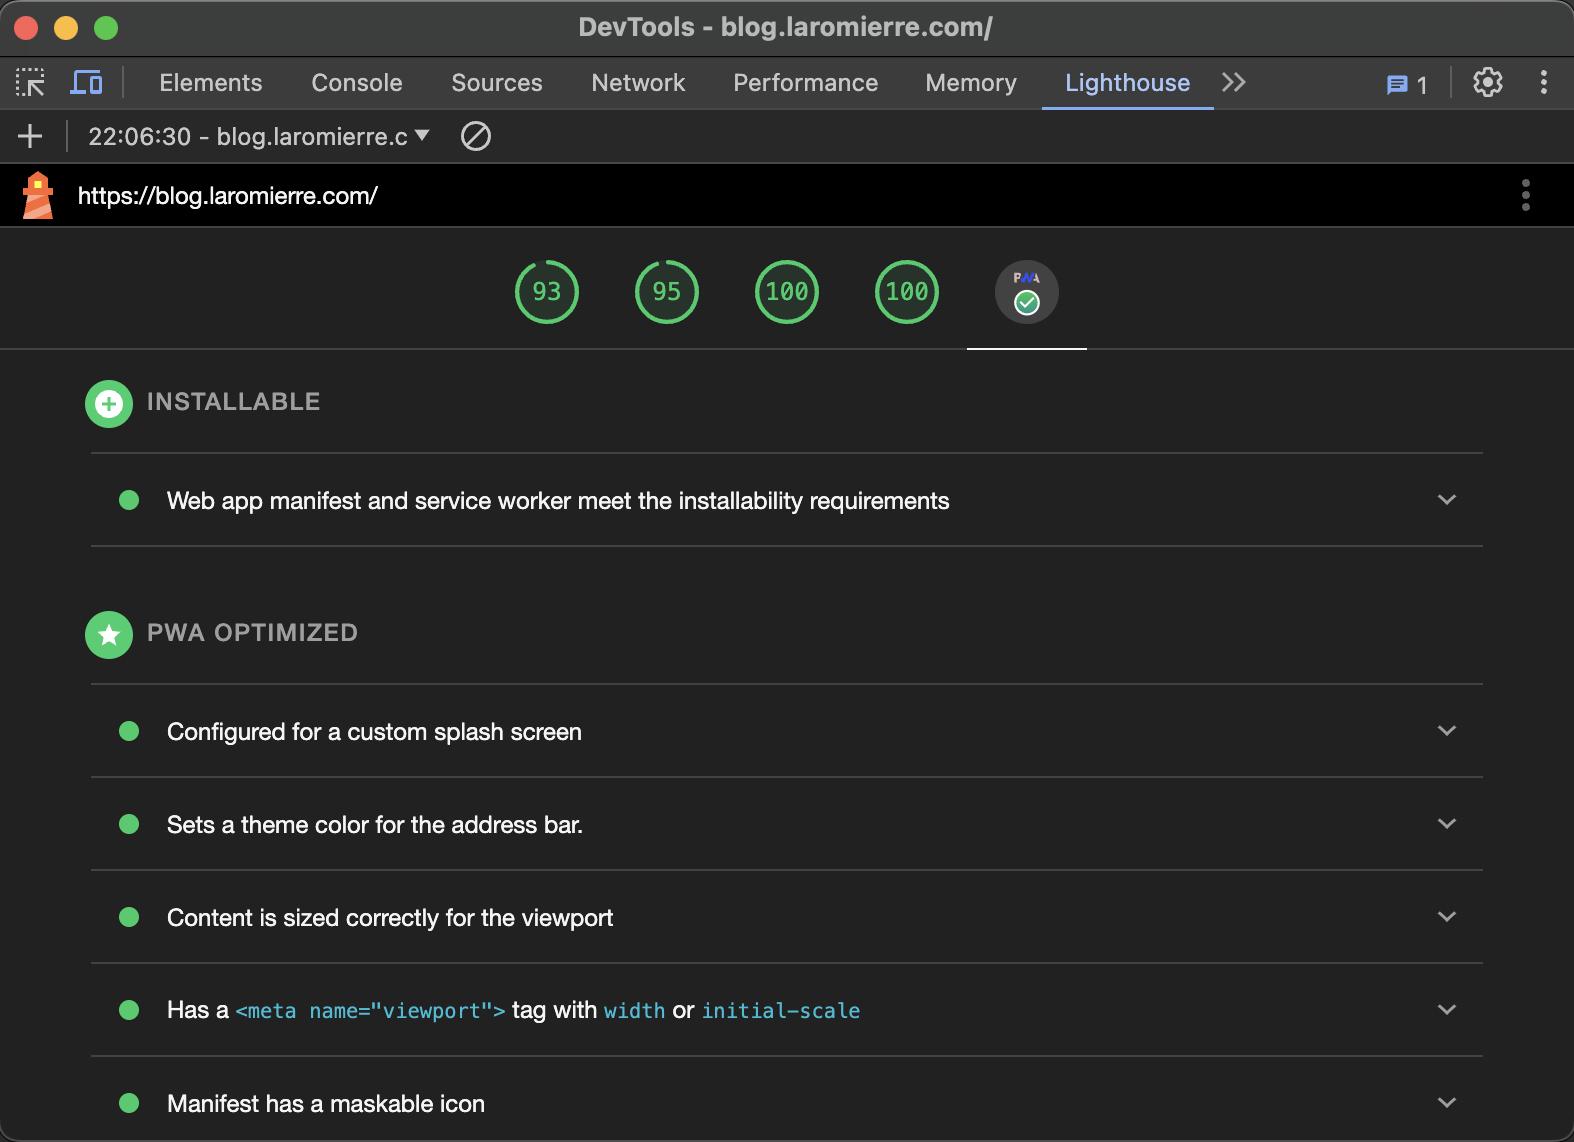Click the green pass dot for splash screen audit

129,731
